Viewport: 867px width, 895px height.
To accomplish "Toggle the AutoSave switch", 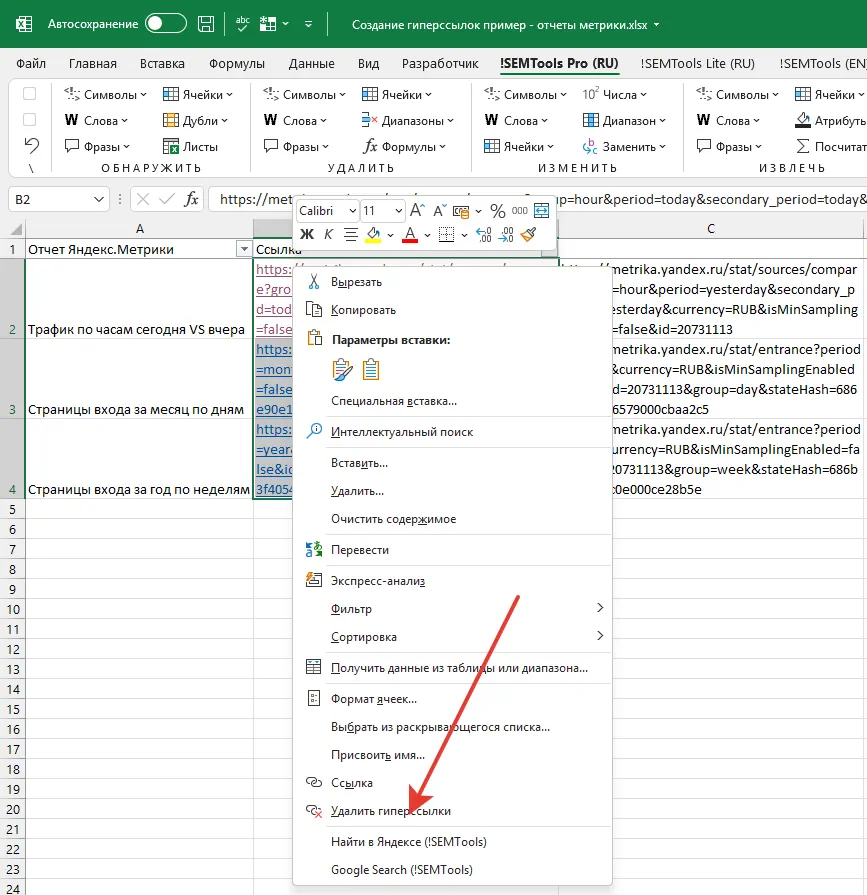I will [x=166, y=24].
